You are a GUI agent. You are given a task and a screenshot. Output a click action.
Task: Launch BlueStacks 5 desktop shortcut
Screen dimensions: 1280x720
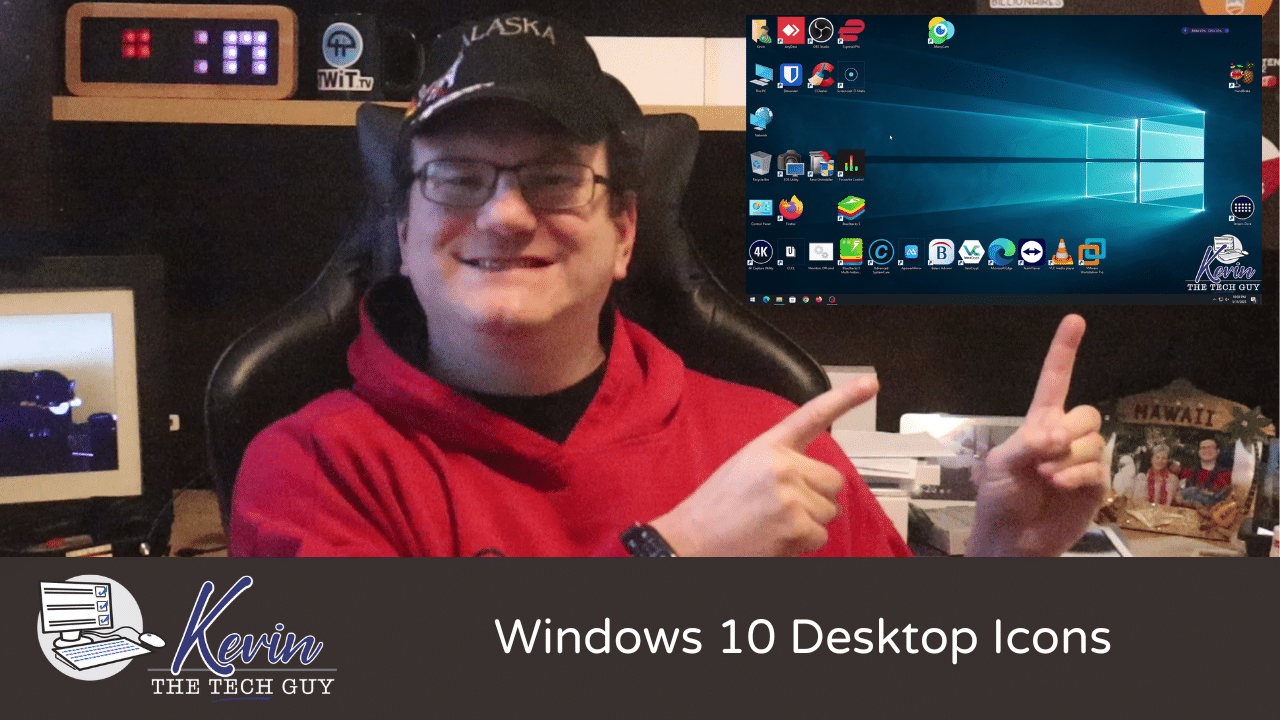(851, 210)
